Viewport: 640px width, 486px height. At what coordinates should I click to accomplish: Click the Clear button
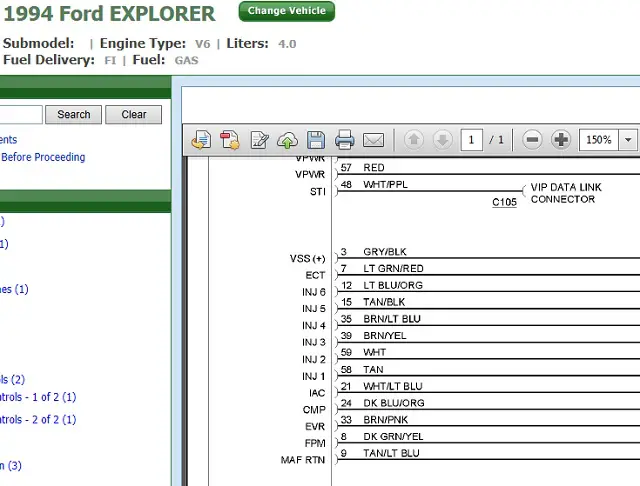133,114
